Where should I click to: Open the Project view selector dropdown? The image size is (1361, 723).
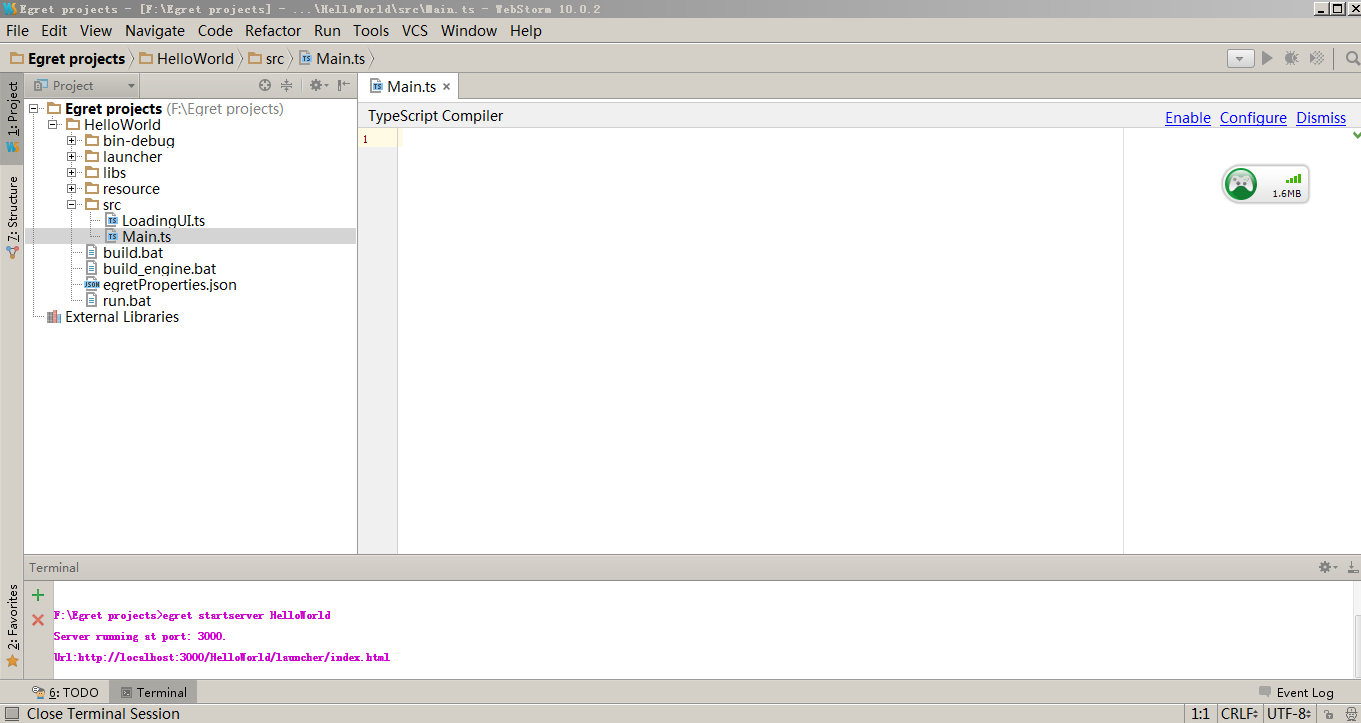pos(83,86)
